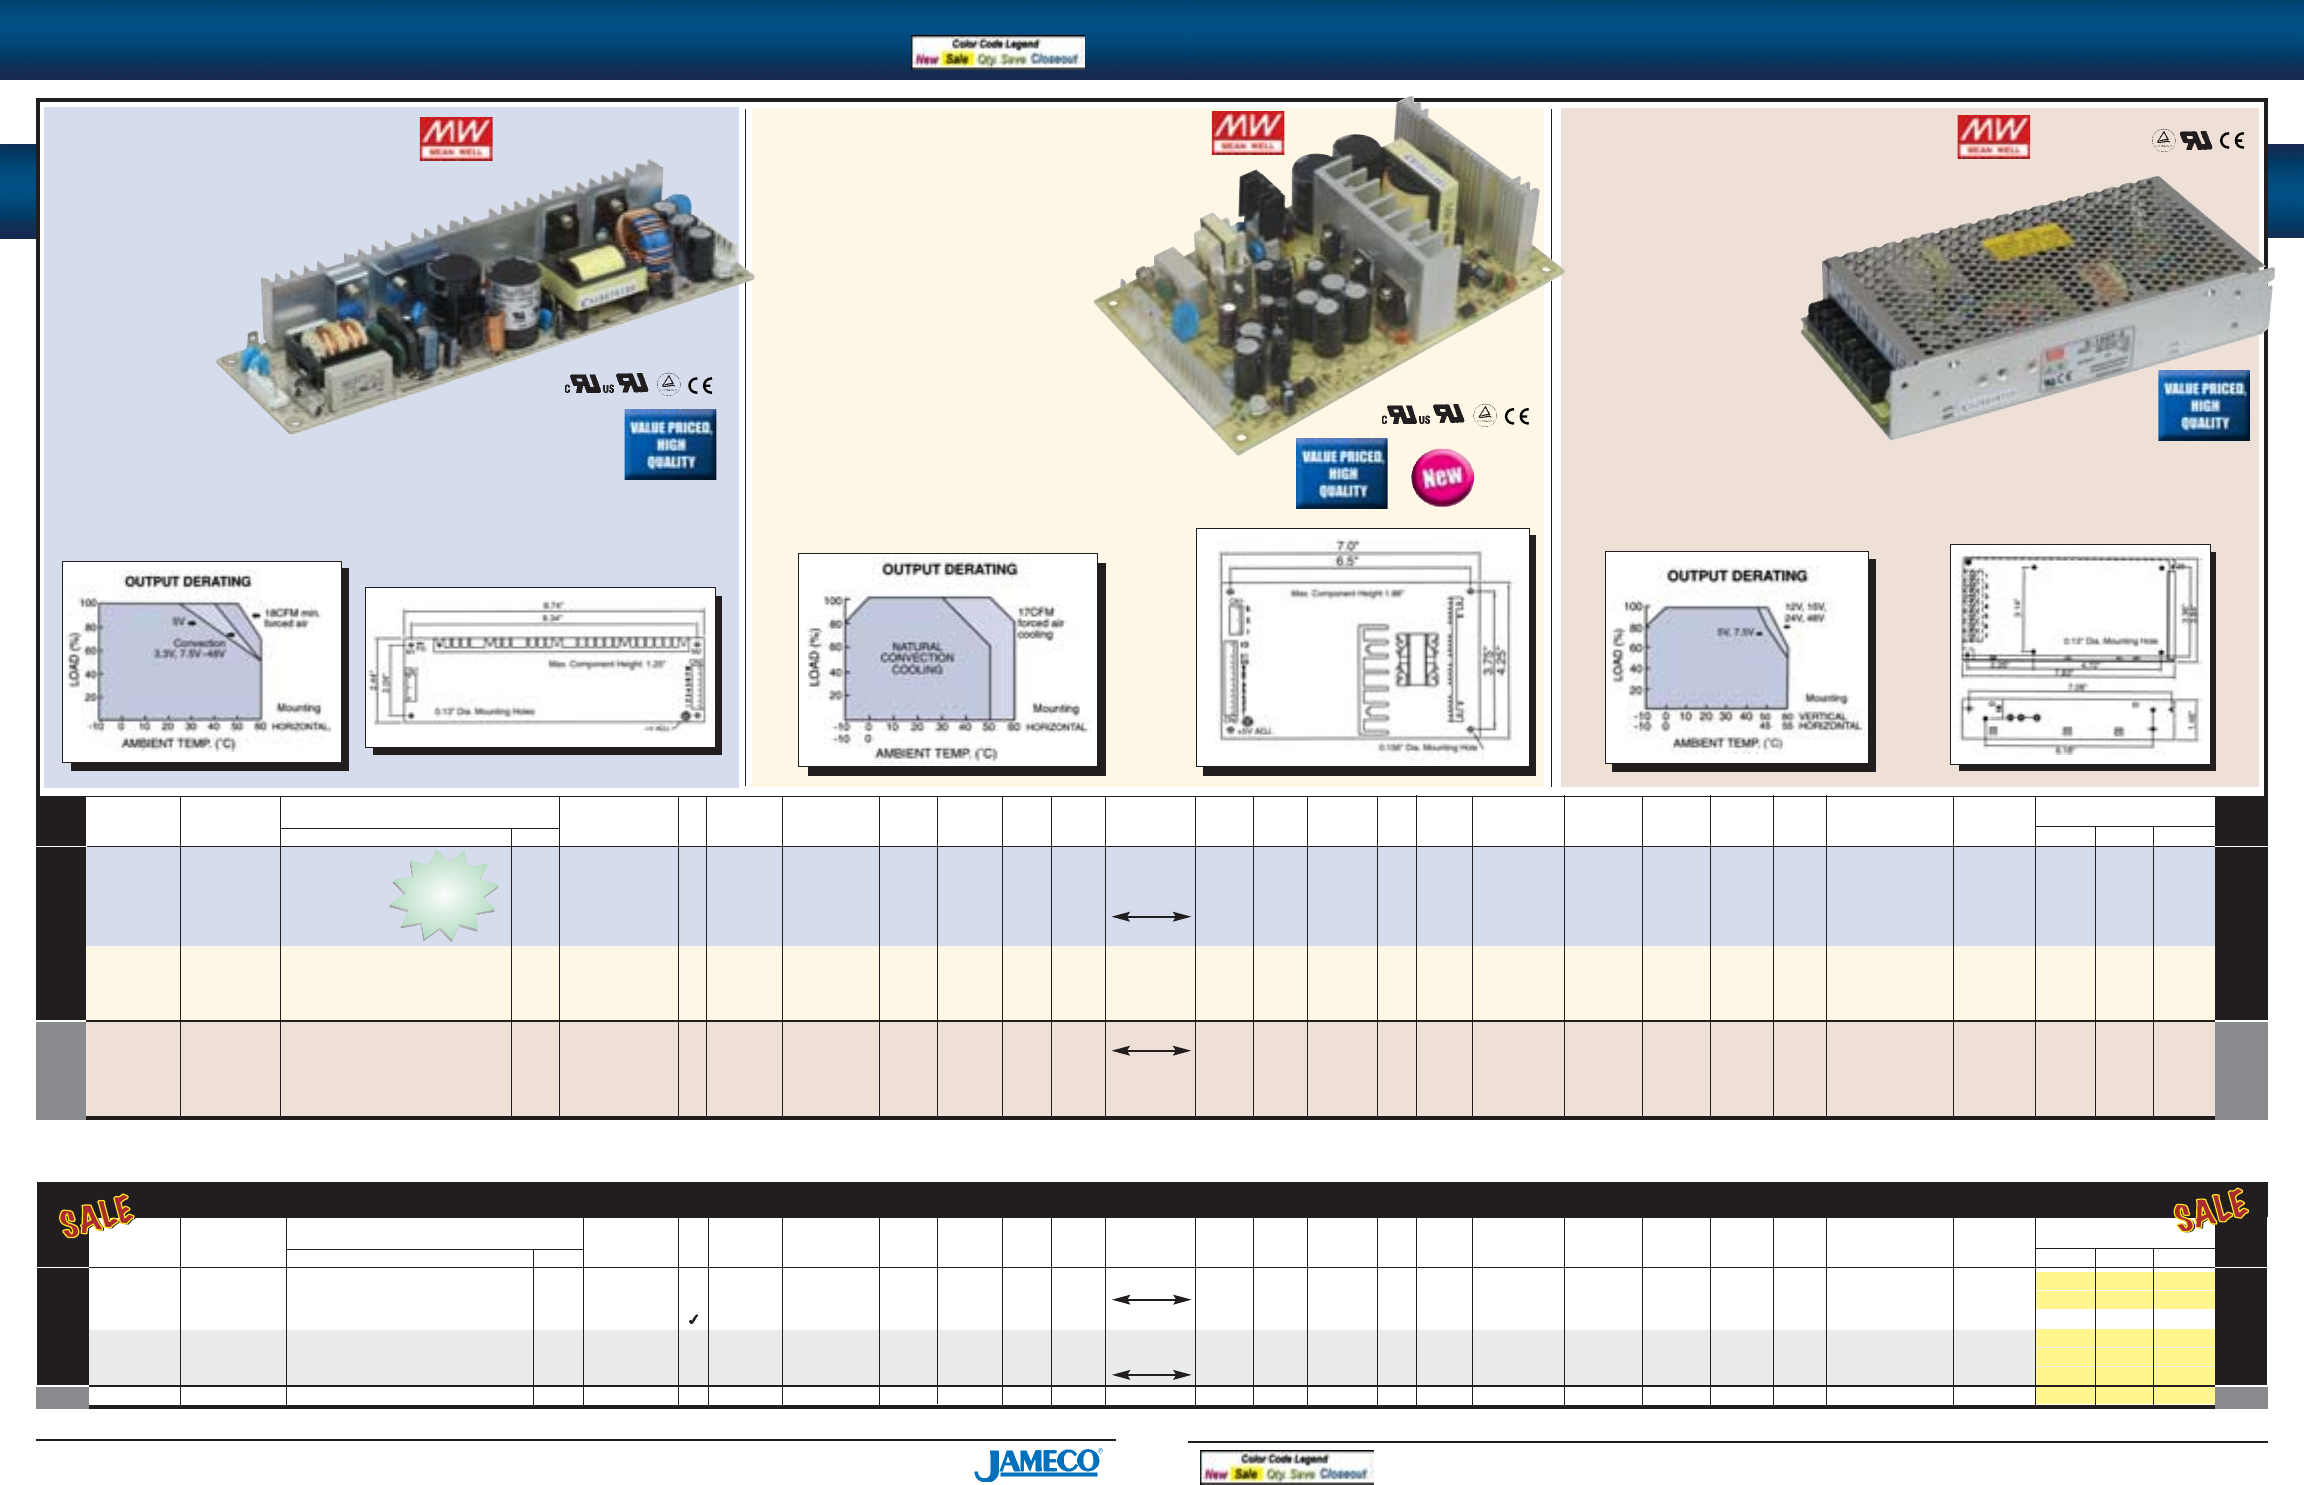Click the cULus mark in the middle panel
The width and height of the screenshot is (2304, 1485).
tap(1406, 416)
